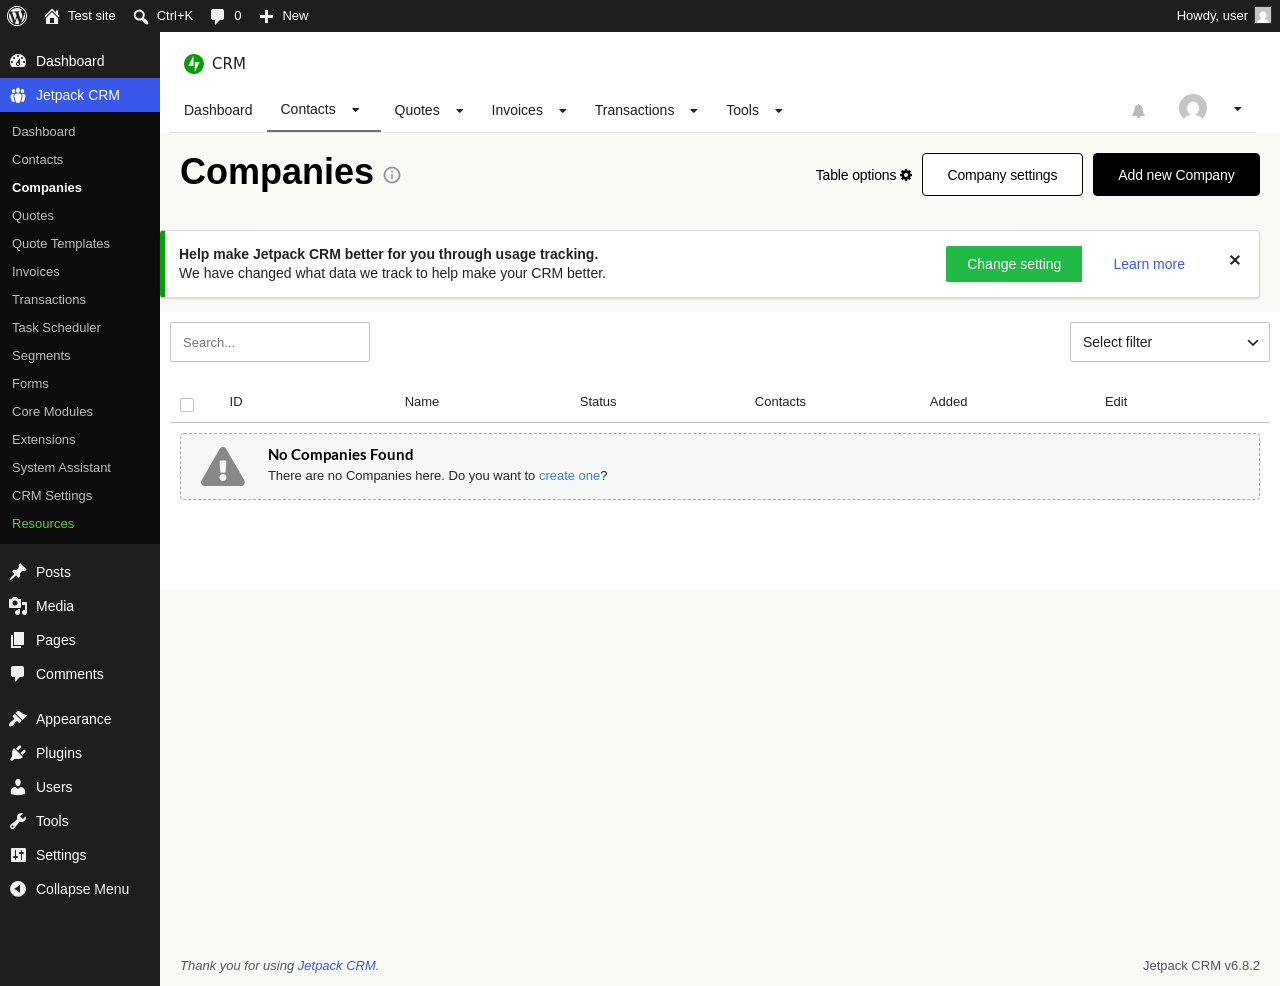Click the Jetpack CRM people icon
The image size is (1280, 986).
[x=18, y=95]
